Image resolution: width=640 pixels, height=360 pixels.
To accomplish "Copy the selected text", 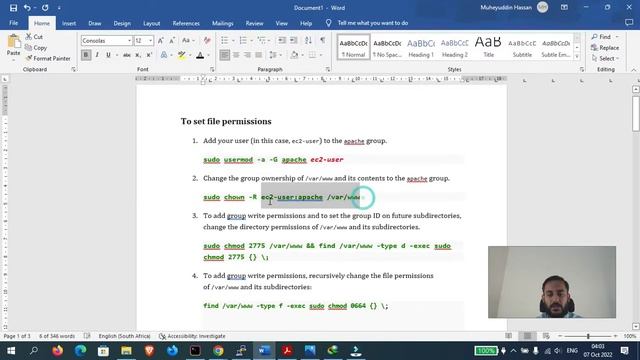I will [36, 48].
